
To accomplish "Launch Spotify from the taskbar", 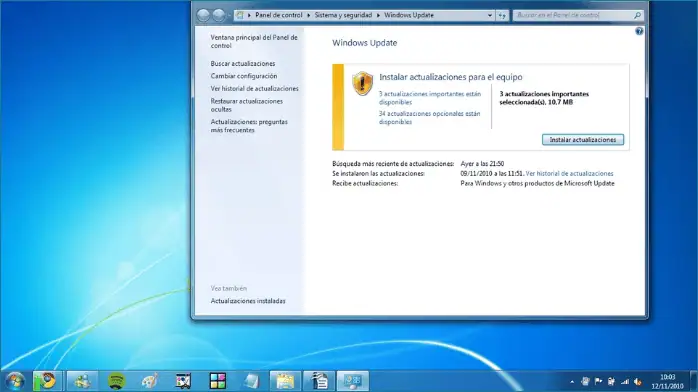I will pyautogui.click(x=116, y=381).
